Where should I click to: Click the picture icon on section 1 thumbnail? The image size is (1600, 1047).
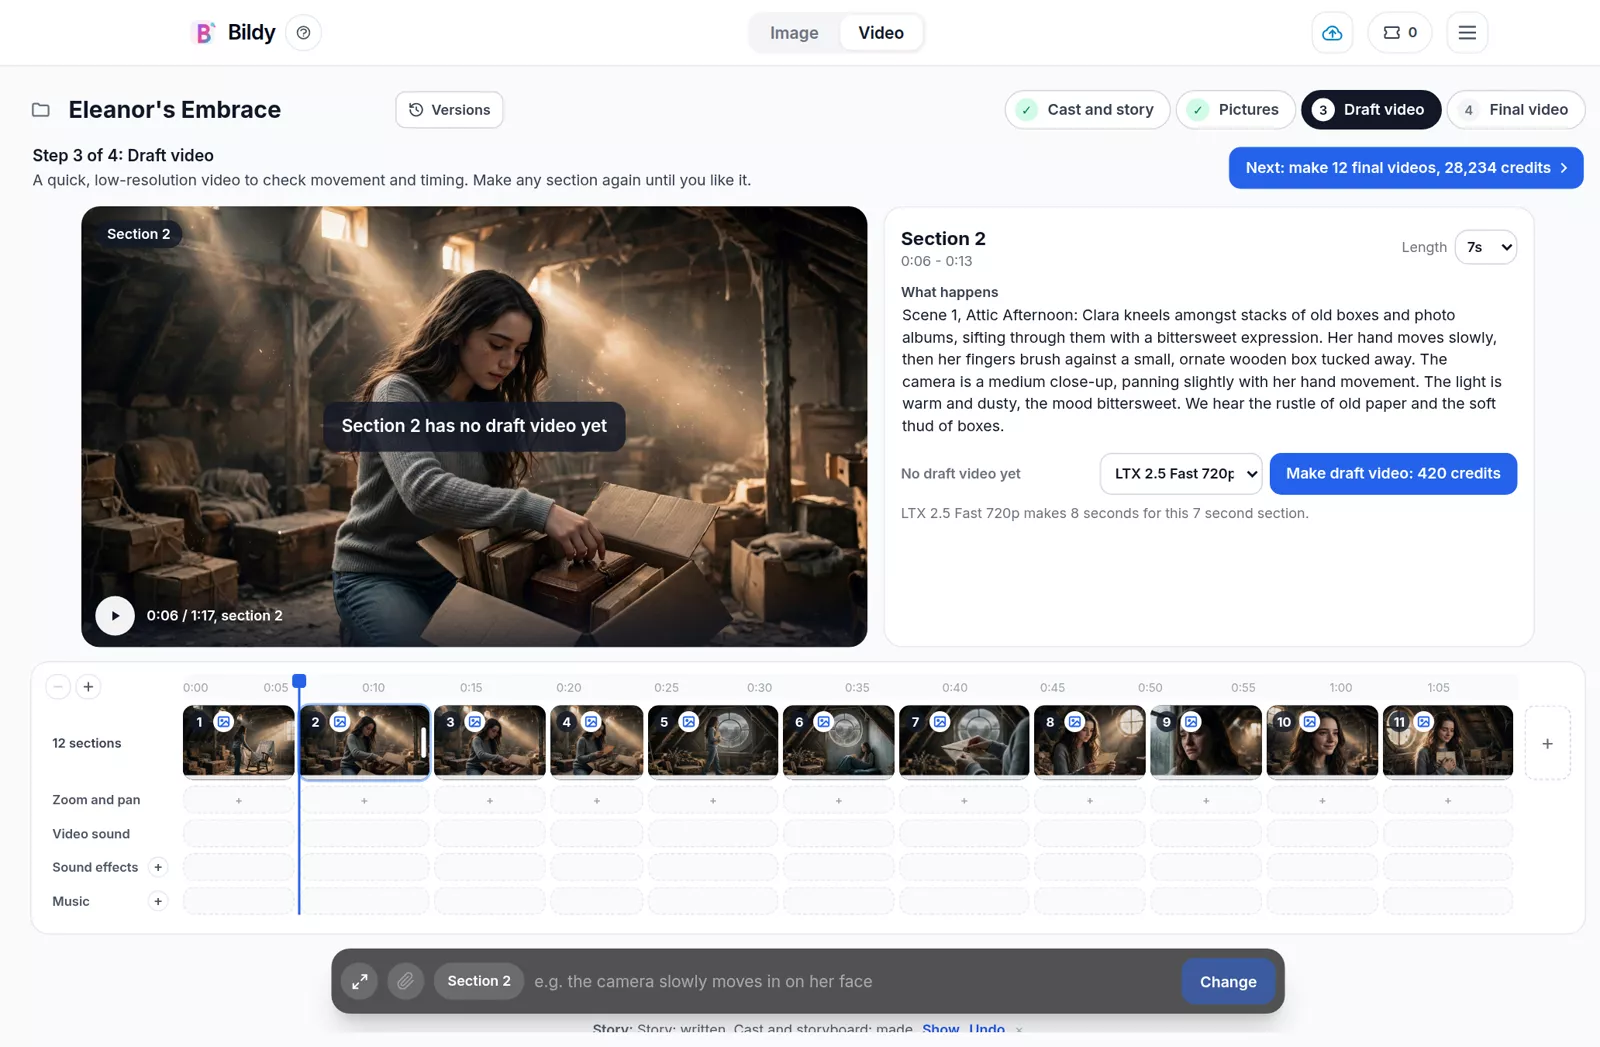point(224,722)
